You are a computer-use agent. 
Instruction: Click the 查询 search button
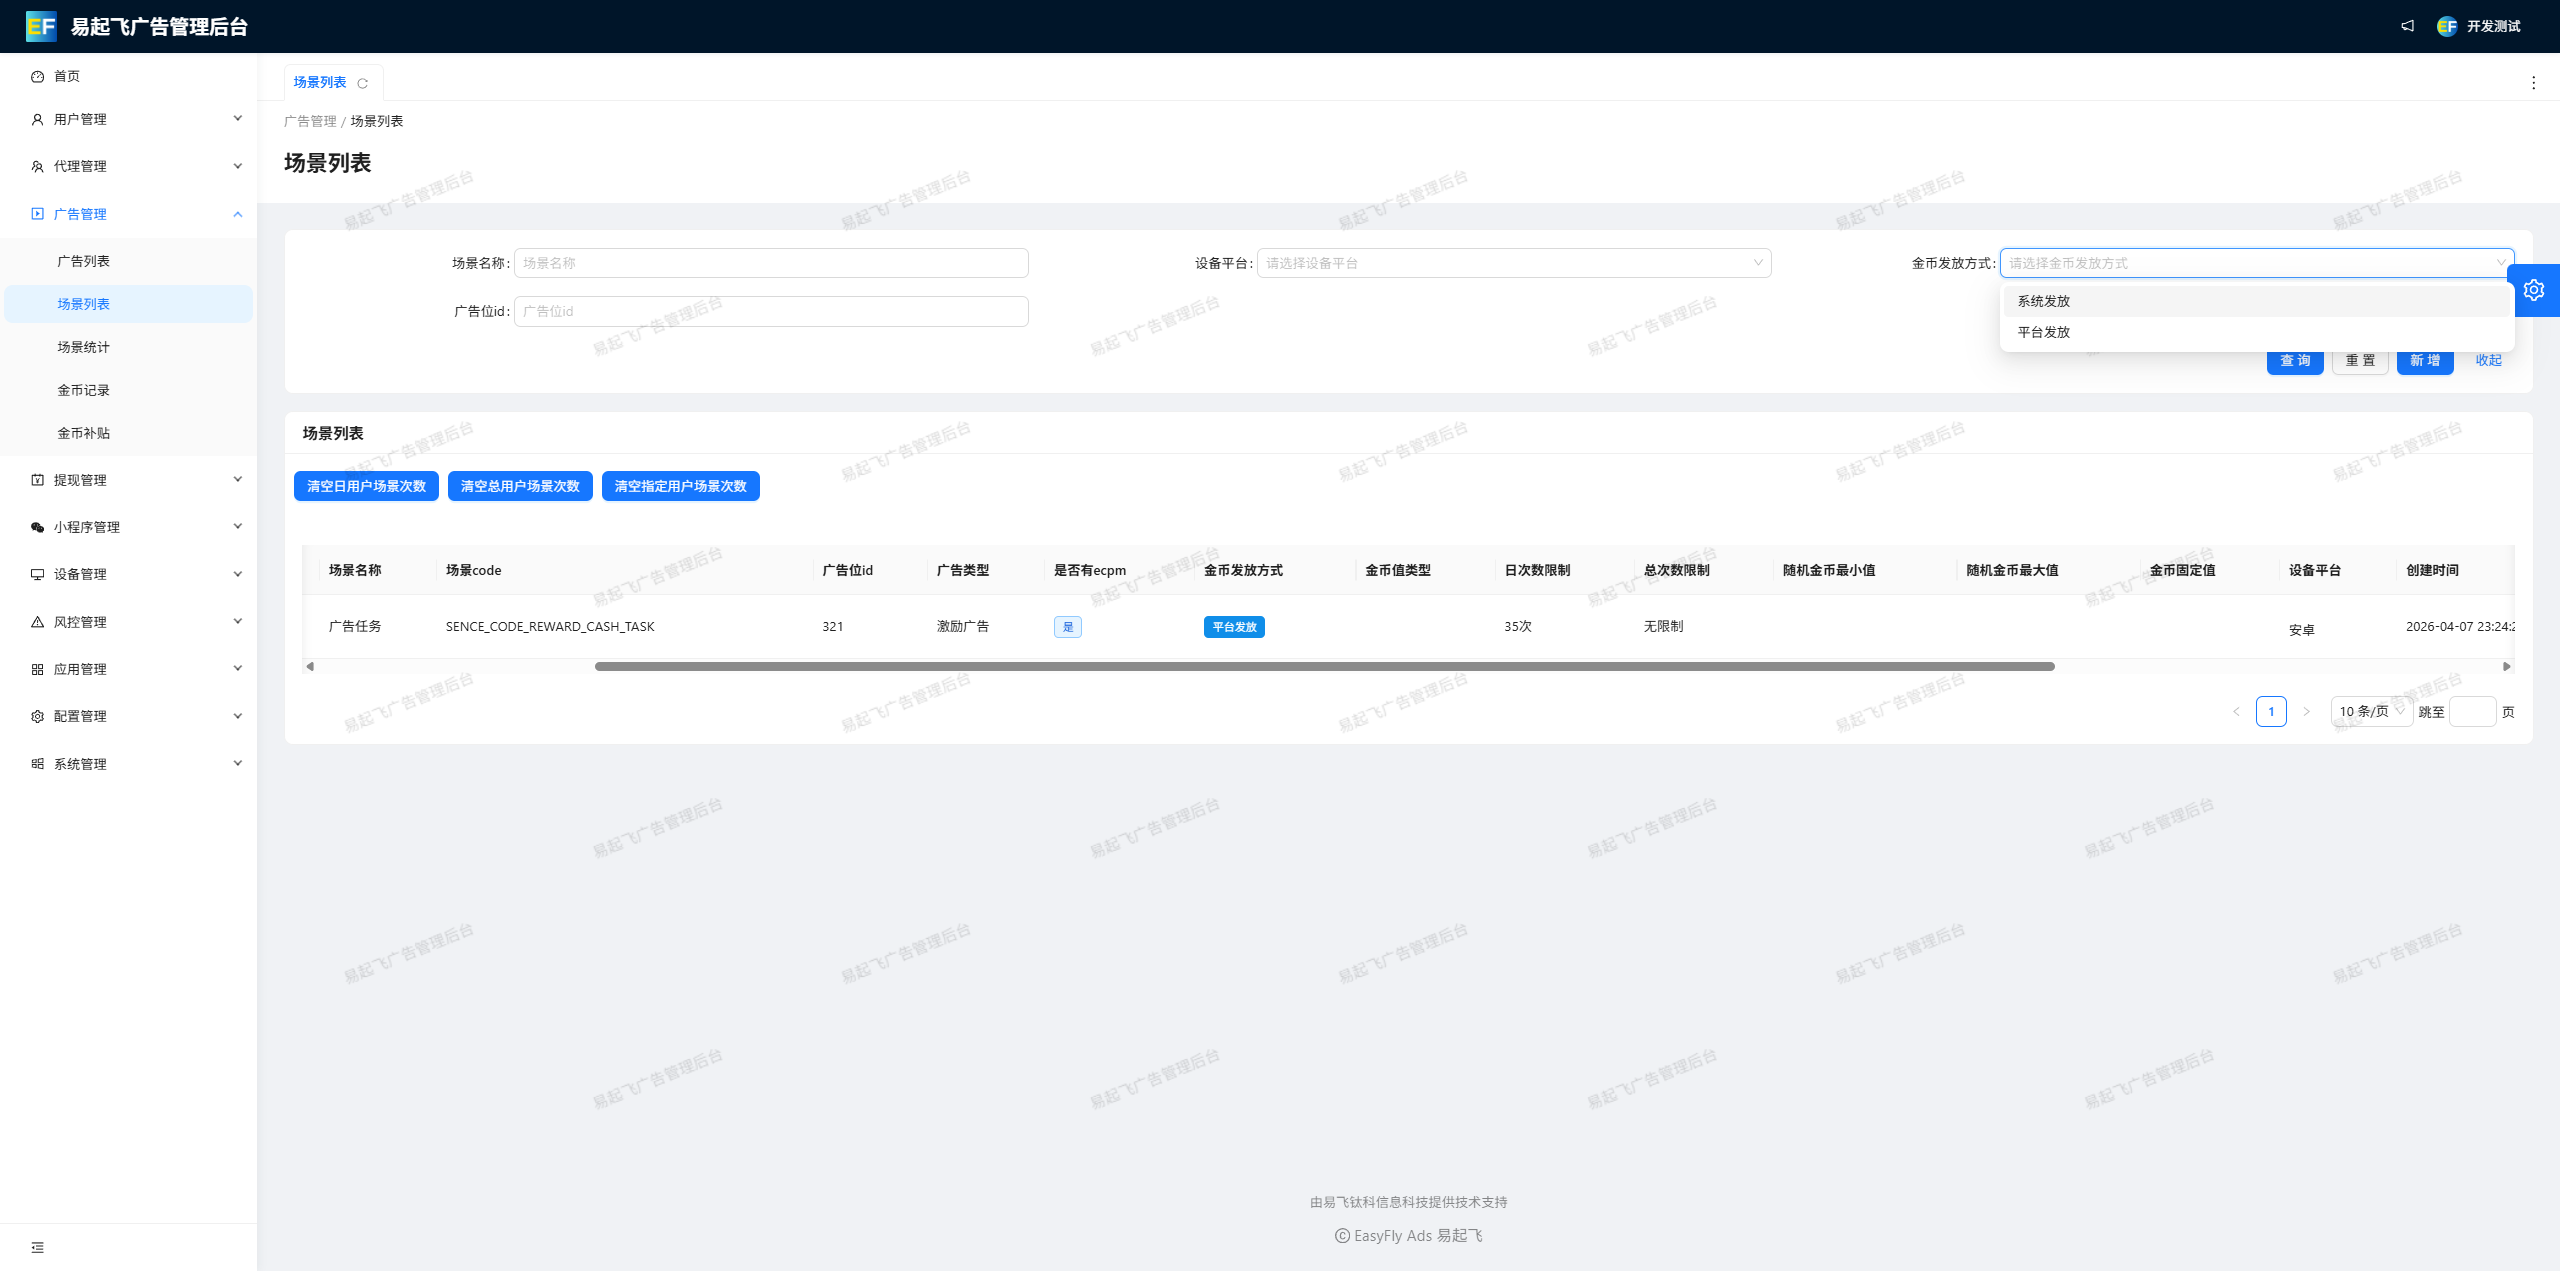tap(2295, 361)
